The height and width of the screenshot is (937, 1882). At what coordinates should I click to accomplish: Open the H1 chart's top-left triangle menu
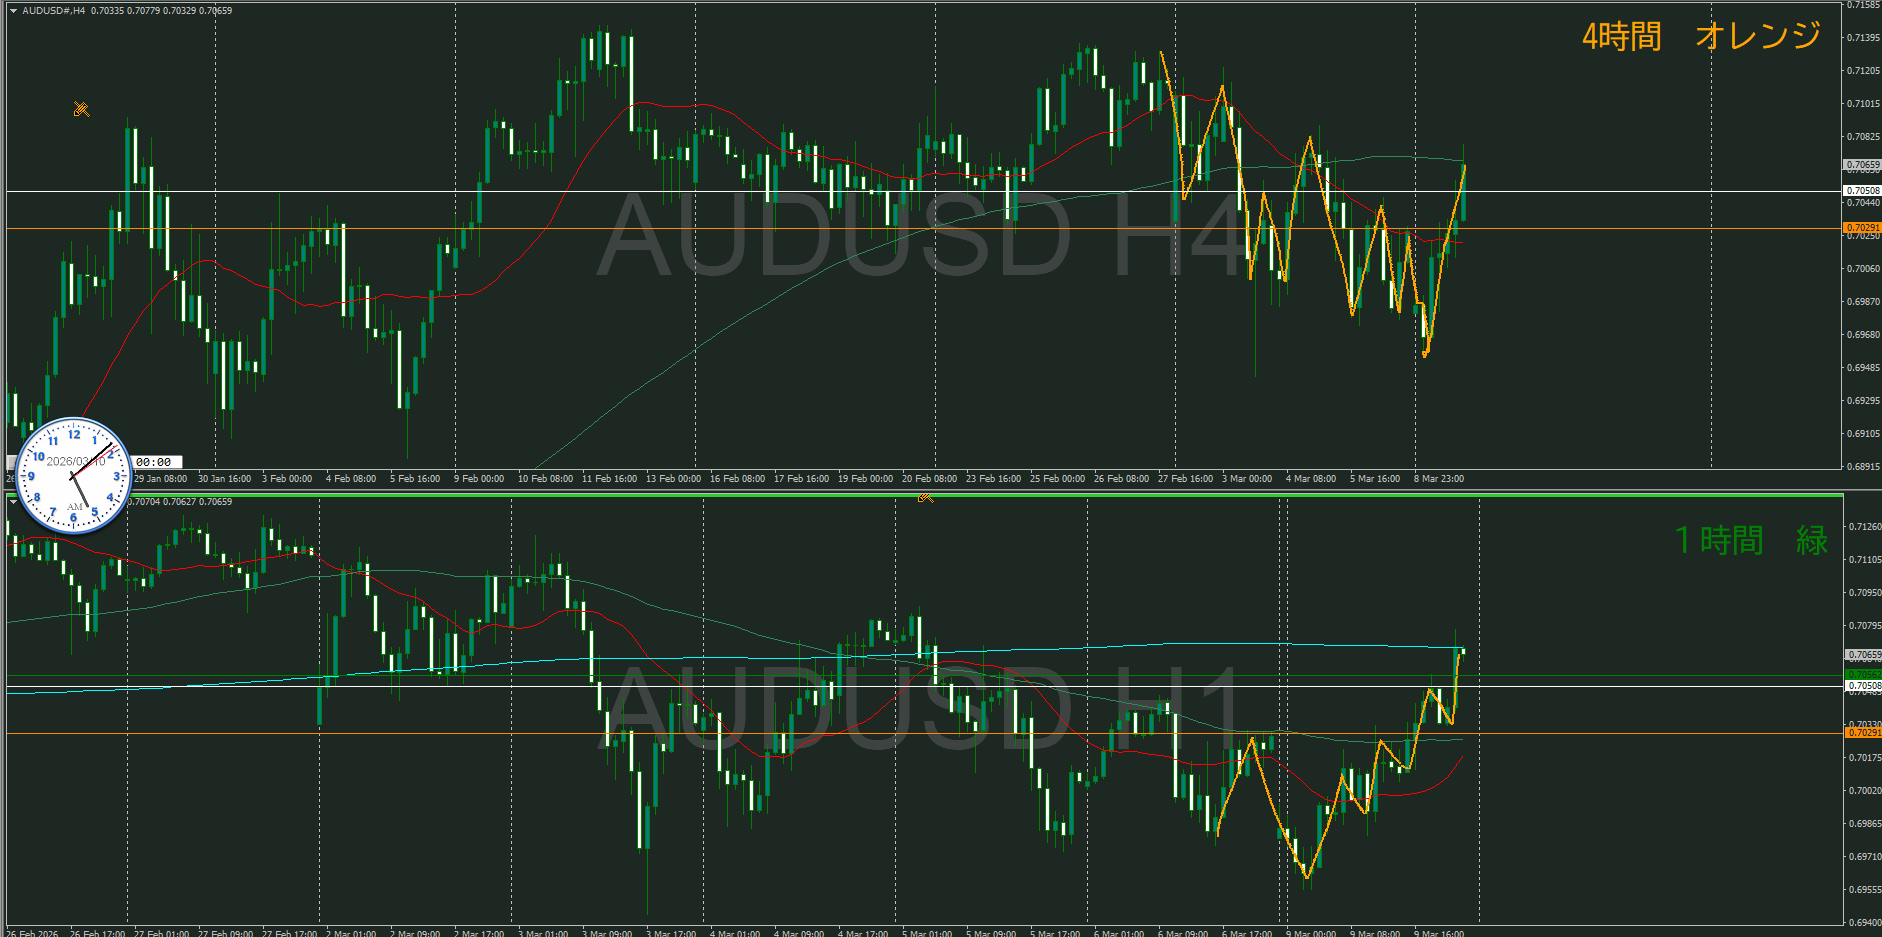tap(13, 502)
